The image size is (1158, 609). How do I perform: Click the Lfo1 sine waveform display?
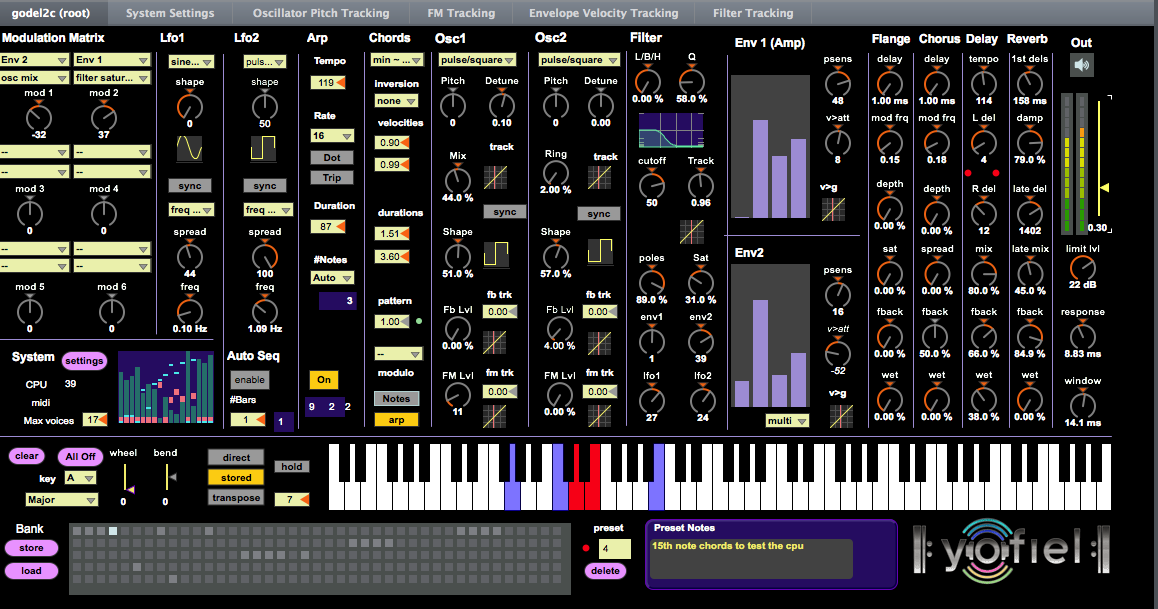pyautogui.click(x=190, y=149)
